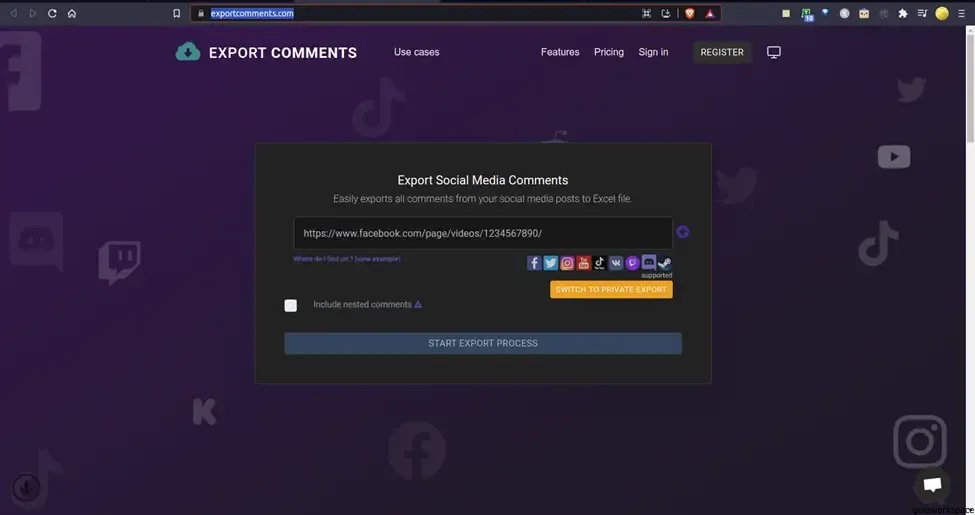Click Switch to Private Export button
This screenshot has width=975, height=515.
(611, 289)
